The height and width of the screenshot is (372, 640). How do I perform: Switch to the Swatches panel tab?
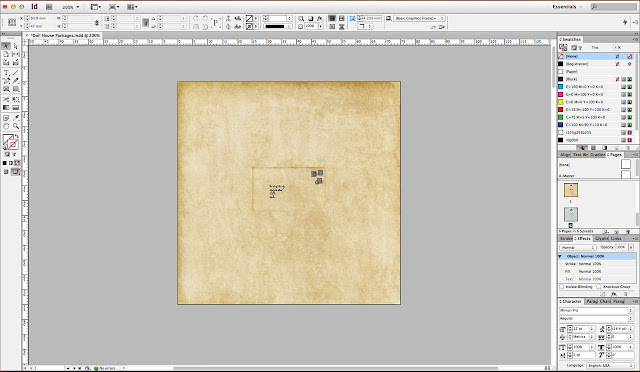[x=570, y=39]
